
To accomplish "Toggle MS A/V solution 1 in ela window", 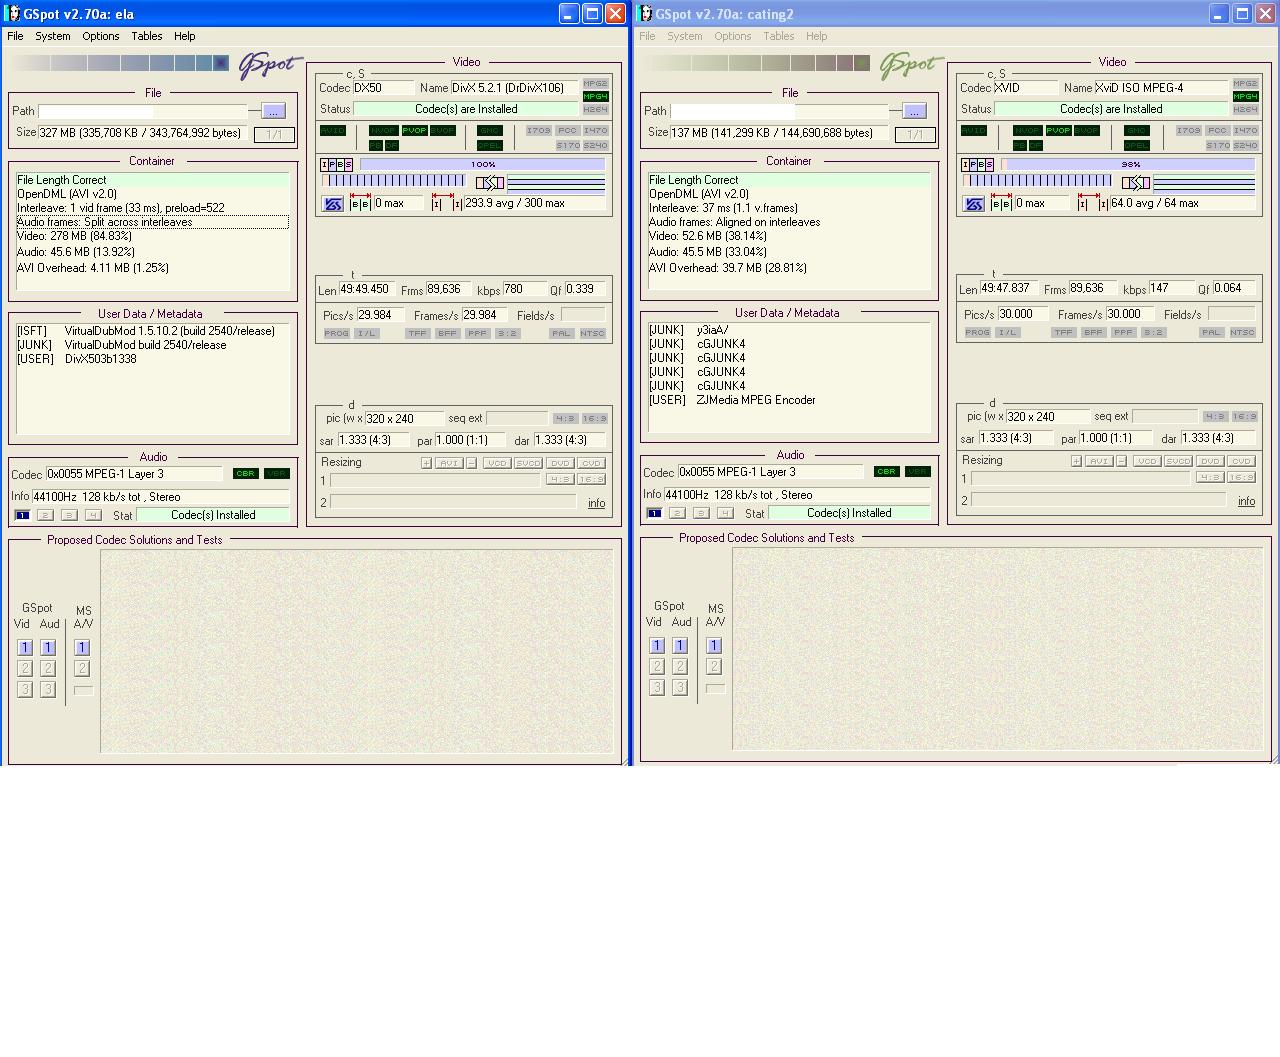I will (82, 648).
